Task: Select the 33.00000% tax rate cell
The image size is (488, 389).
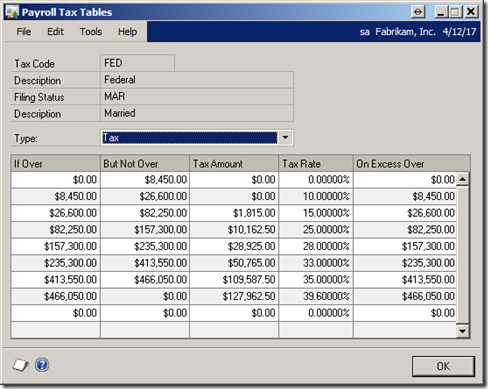Action: click(316, 263)
